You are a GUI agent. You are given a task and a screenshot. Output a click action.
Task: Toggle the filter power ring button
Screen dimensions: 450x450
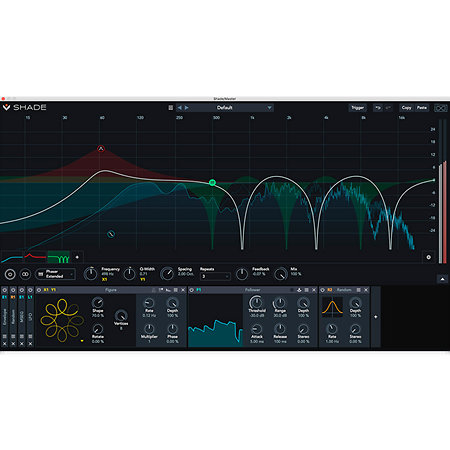click(x=10, y=274)
